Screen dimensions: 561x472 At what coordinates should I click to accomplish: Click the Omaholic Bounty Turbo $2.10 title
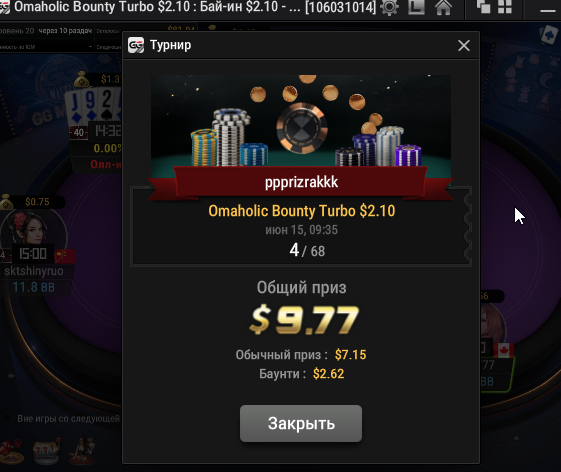coord(302,211)
